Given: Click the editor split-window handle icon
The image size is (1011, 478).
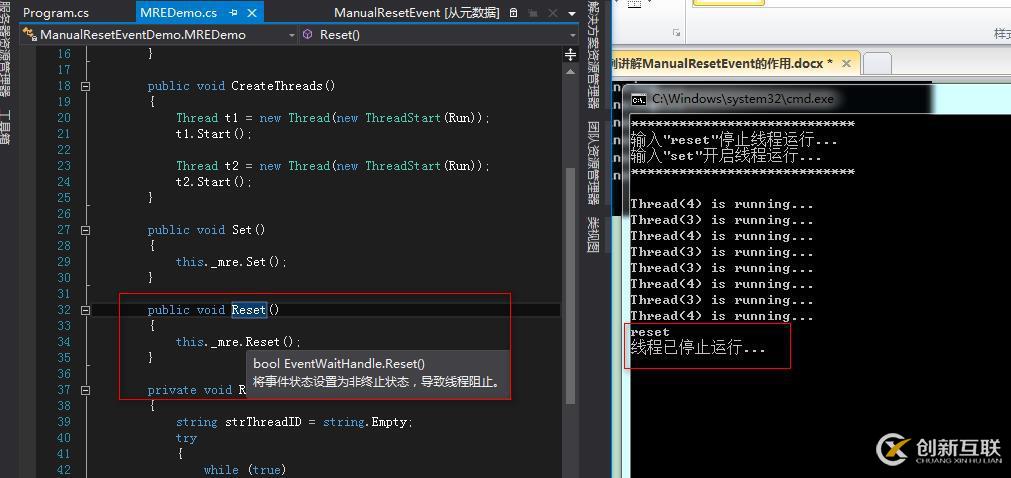Looking at the screenshot, I should click(x=571, y=54).
